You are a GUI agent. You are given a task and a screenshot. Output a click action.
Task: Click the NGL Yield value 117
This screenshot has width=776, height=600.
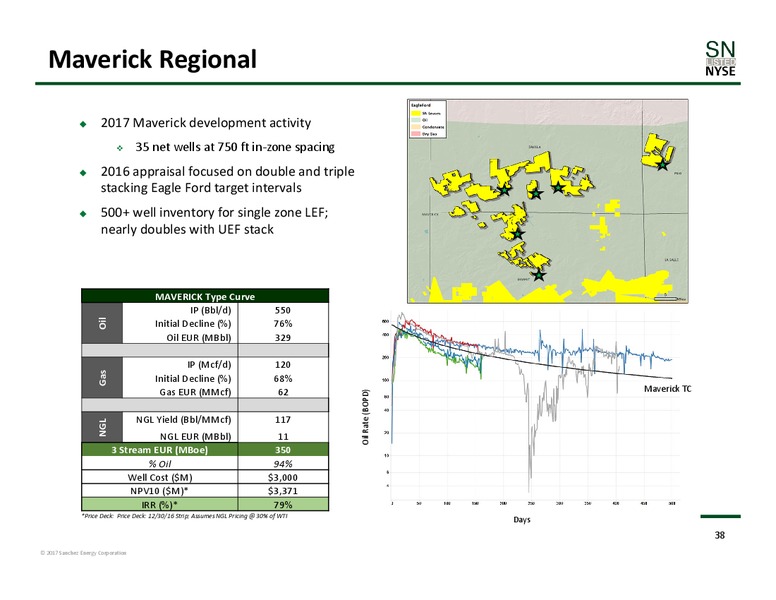283,420
